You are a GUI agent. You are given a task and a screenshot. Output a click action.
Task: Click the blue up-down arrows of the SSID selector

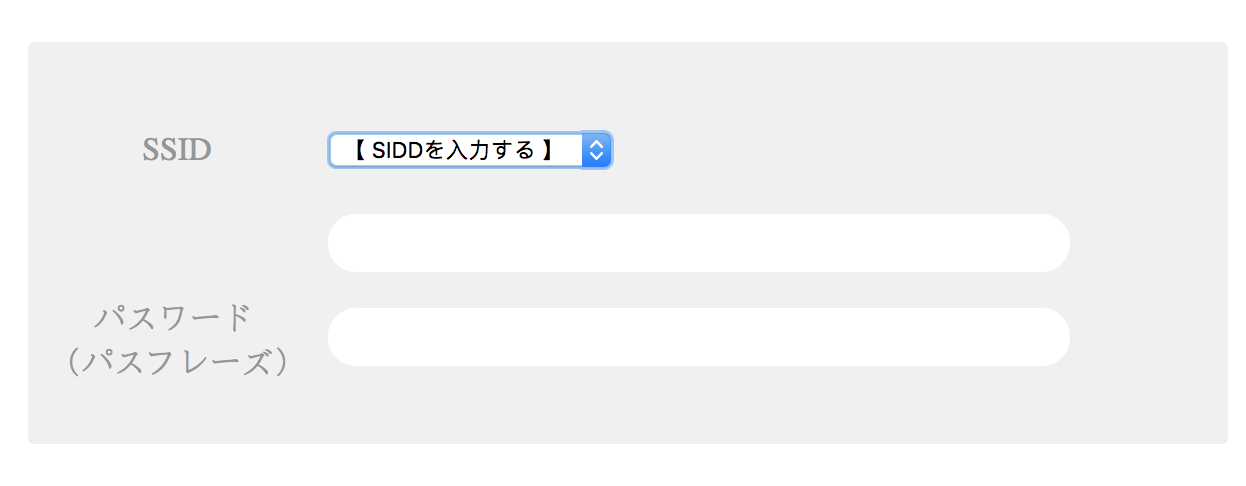[596, 150]
